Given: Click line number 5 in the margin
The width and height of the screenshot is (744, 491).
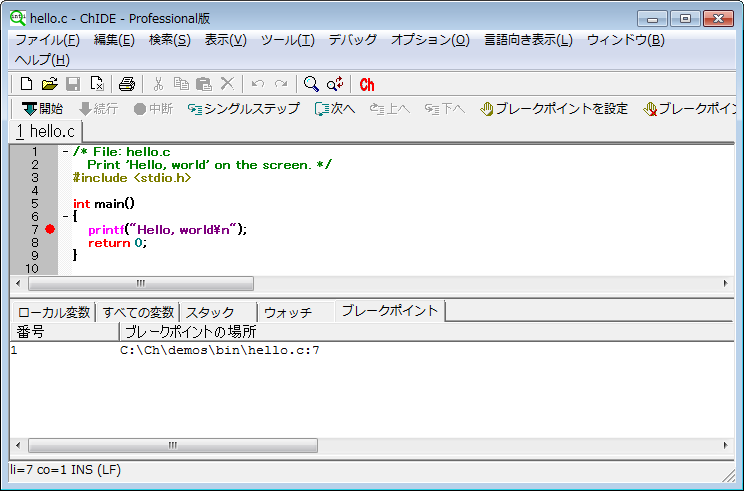Looking at the screenshot, I should tap(35, 204).
